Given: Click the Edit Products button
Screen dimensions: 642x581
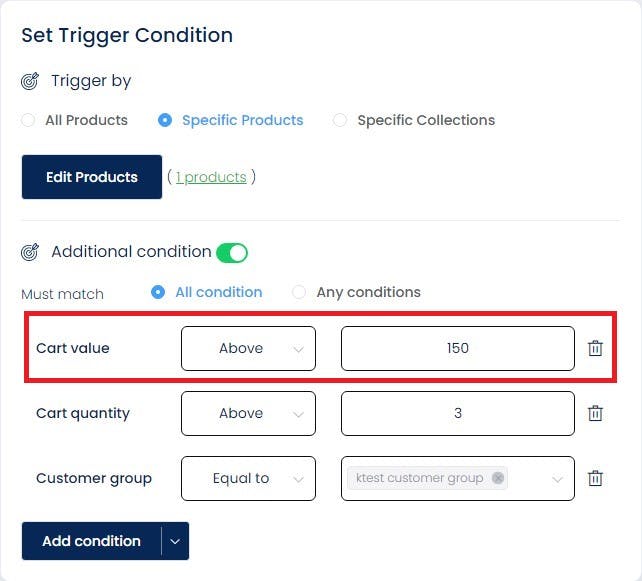Looking at the screenshot, I should (92, 177).
